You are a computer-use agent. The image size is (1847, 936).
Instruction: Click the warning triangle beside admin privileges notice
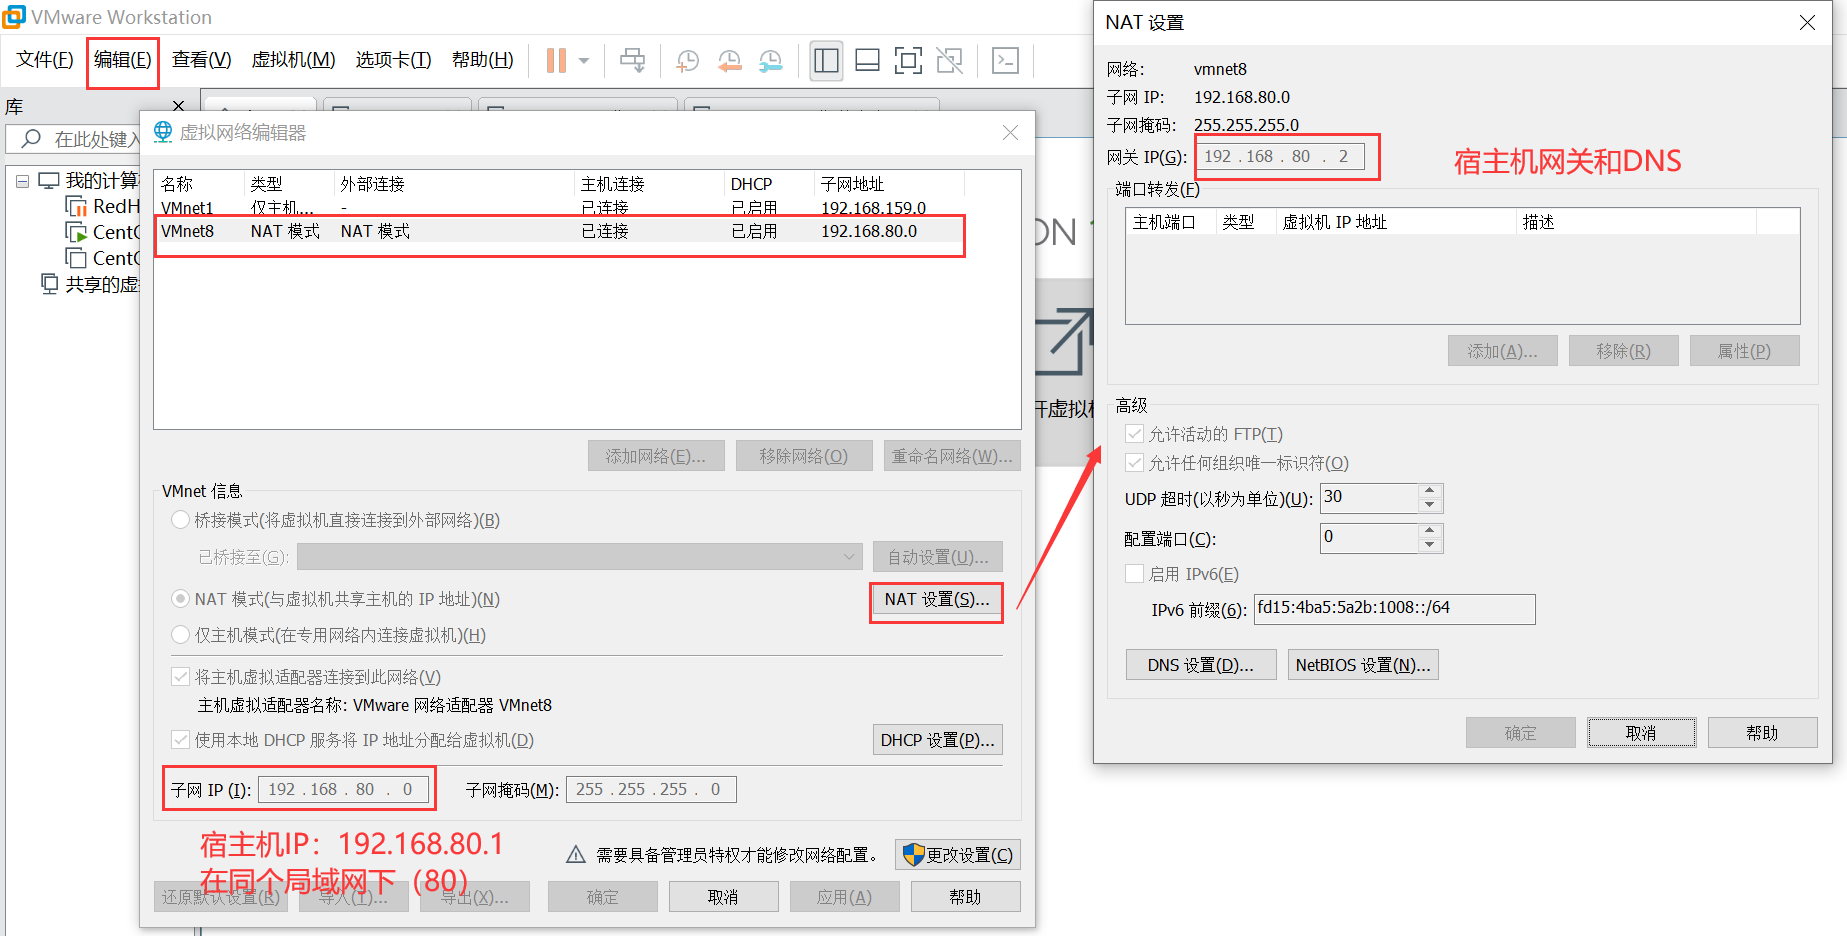(x=575, y=855)
